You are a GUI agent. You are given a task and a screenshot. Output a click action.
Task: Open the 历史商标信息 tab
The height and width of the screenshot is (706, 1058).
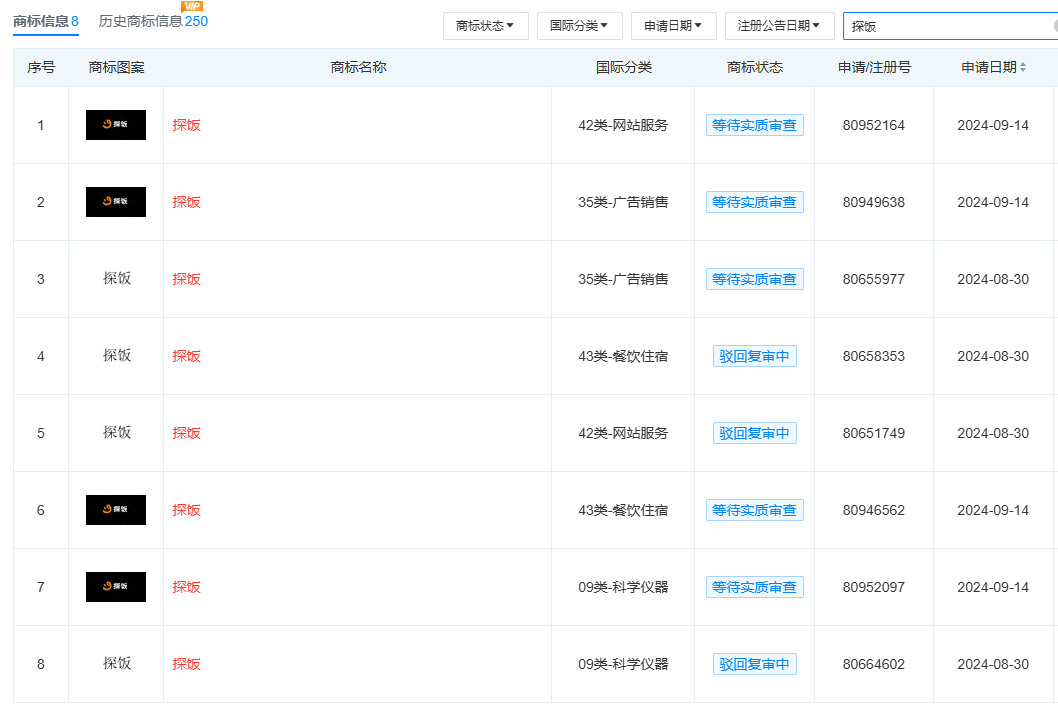(x=153, y=22)
